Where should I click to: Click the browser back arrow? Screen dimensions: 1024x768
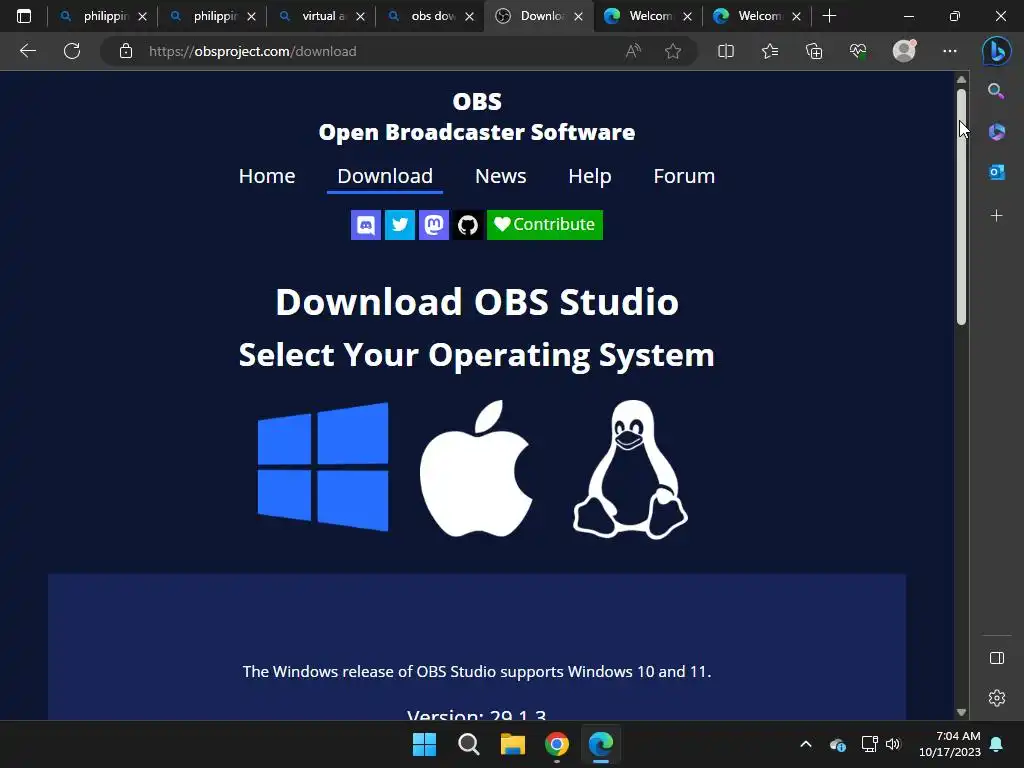[x=27, y=51]
